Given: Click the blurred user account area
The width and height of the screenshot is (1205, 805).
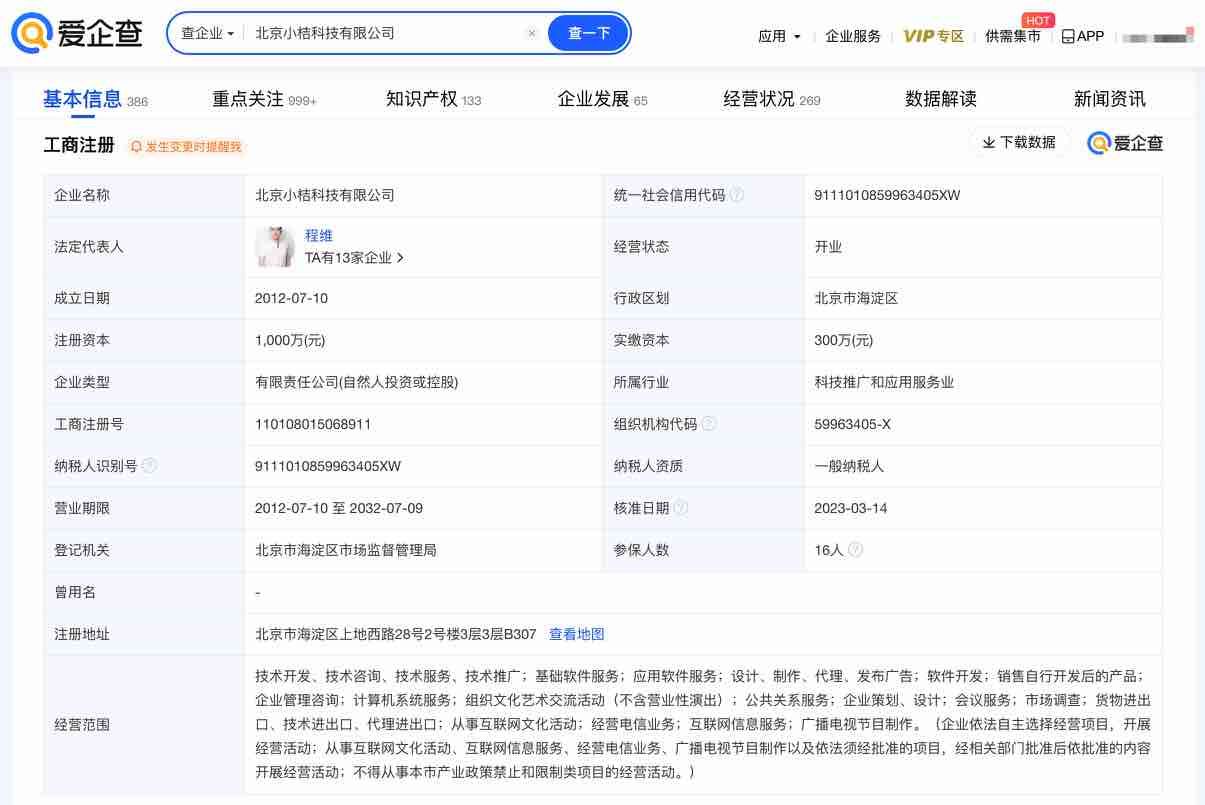Looking at the screenshot, I should pos(1158,37).
